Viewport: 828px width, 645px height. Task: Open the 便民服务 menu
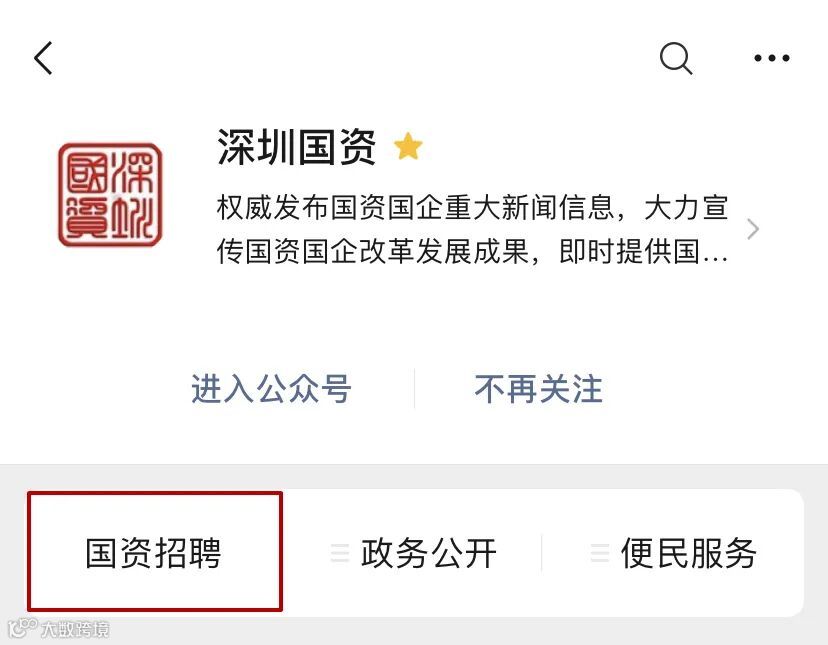(x=689, y=553)
